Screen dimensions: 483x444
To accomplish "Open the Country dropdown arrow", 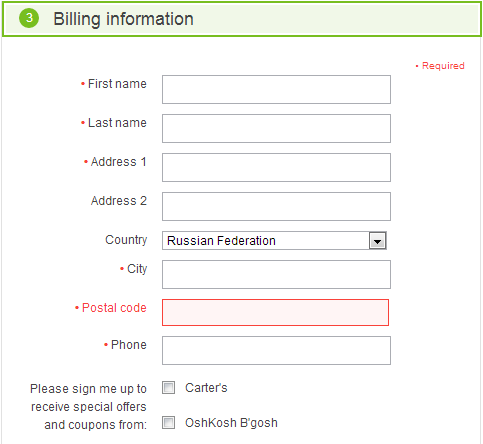I will coord(377,241).
